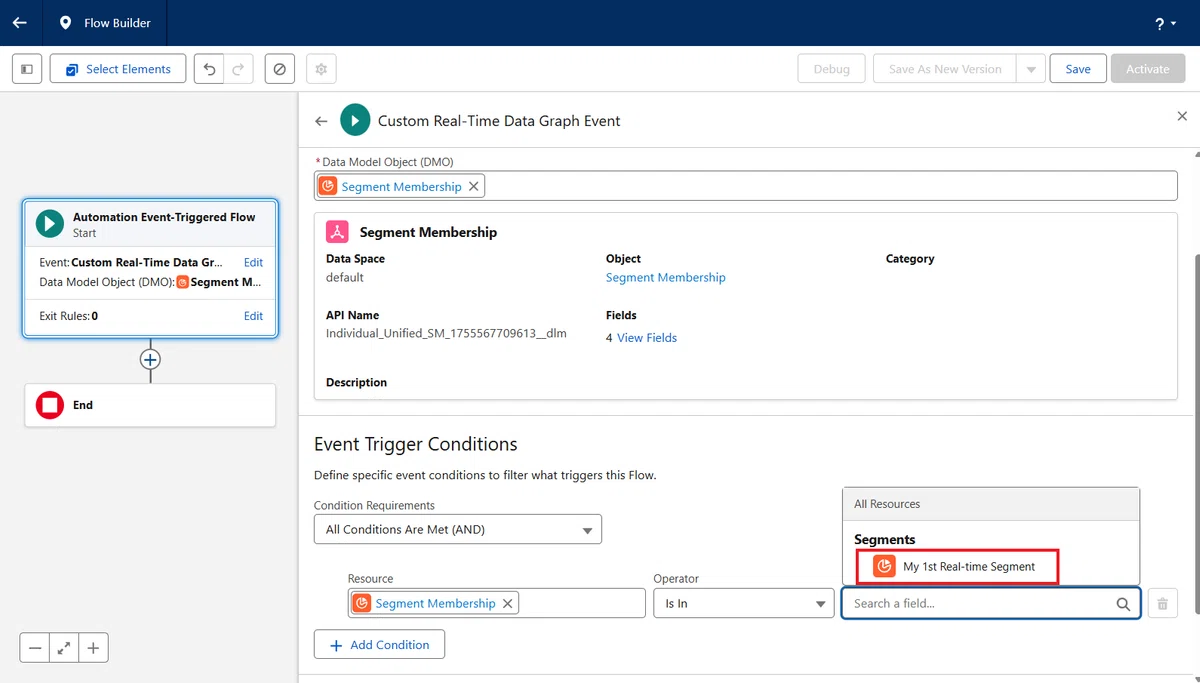
Task: Select My 1st Real-time Segment option
Action: [x=958, y=566]
